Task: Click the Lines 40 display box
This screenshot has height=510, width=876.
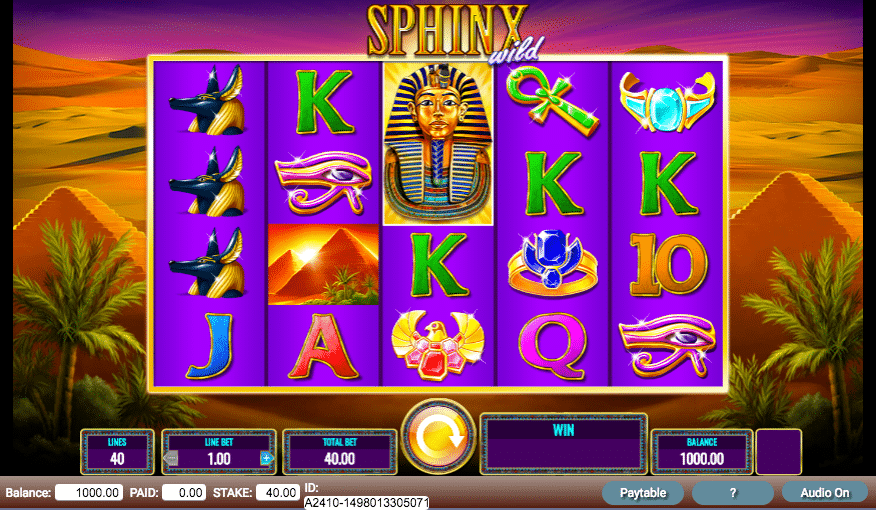Action: pos(117,452)
